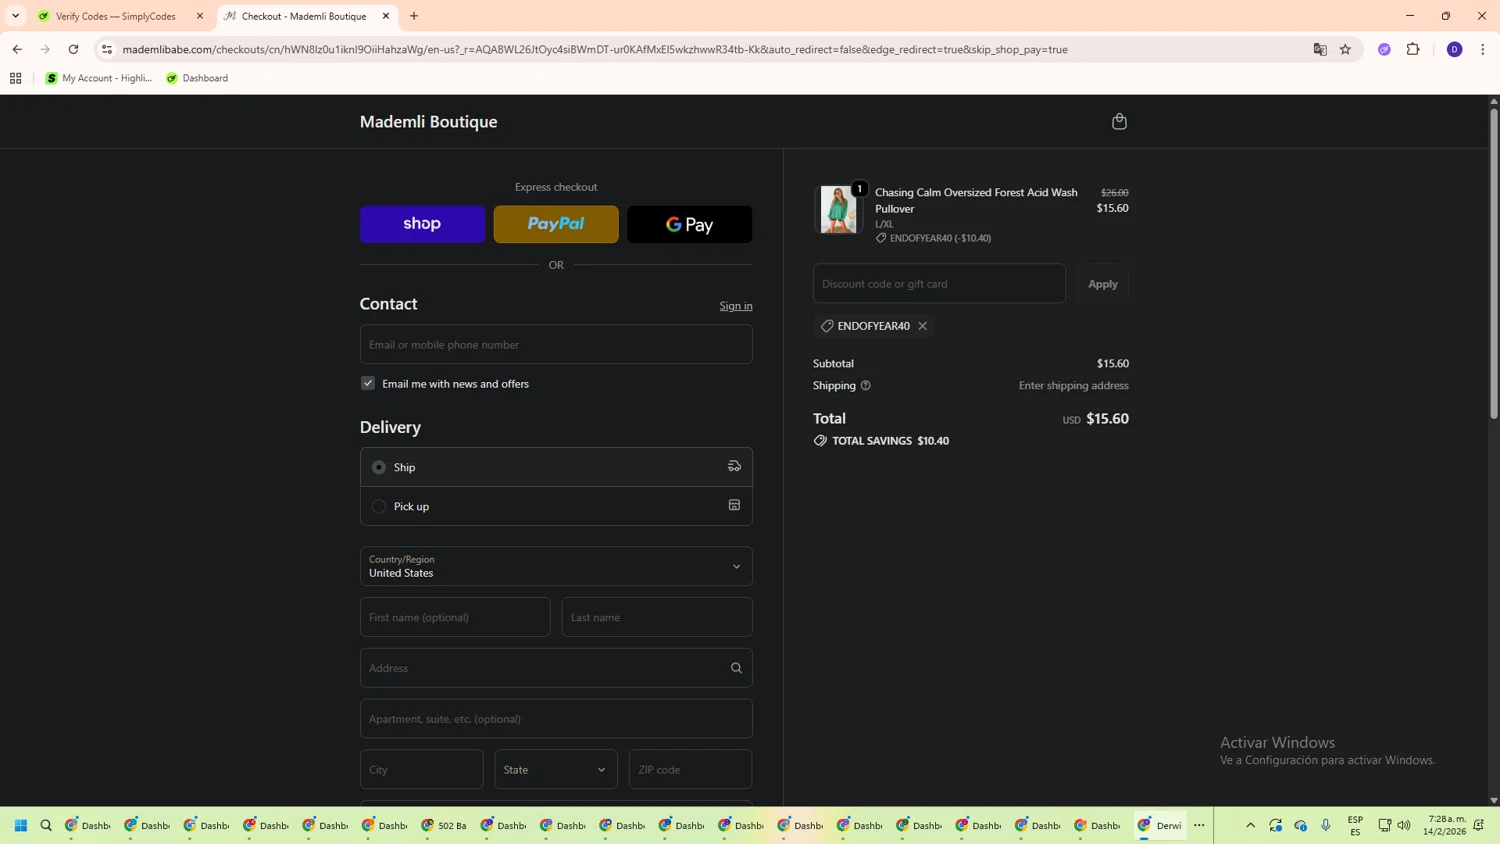This screenshot has height=844, width=1500.
Task: Open the taskbar overflow three dots
Action: [1199, 826]
